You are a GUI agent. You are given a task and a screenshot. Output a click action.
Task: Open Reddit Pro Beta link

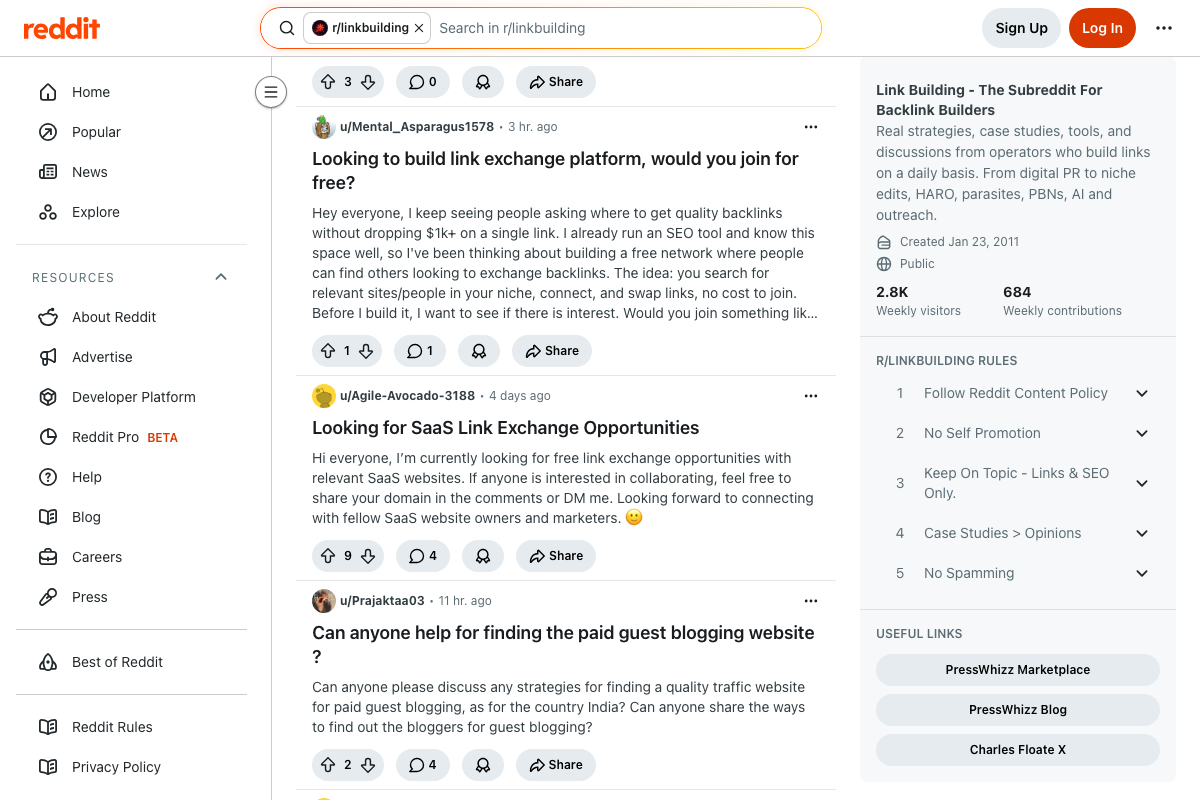pos(131,437)
